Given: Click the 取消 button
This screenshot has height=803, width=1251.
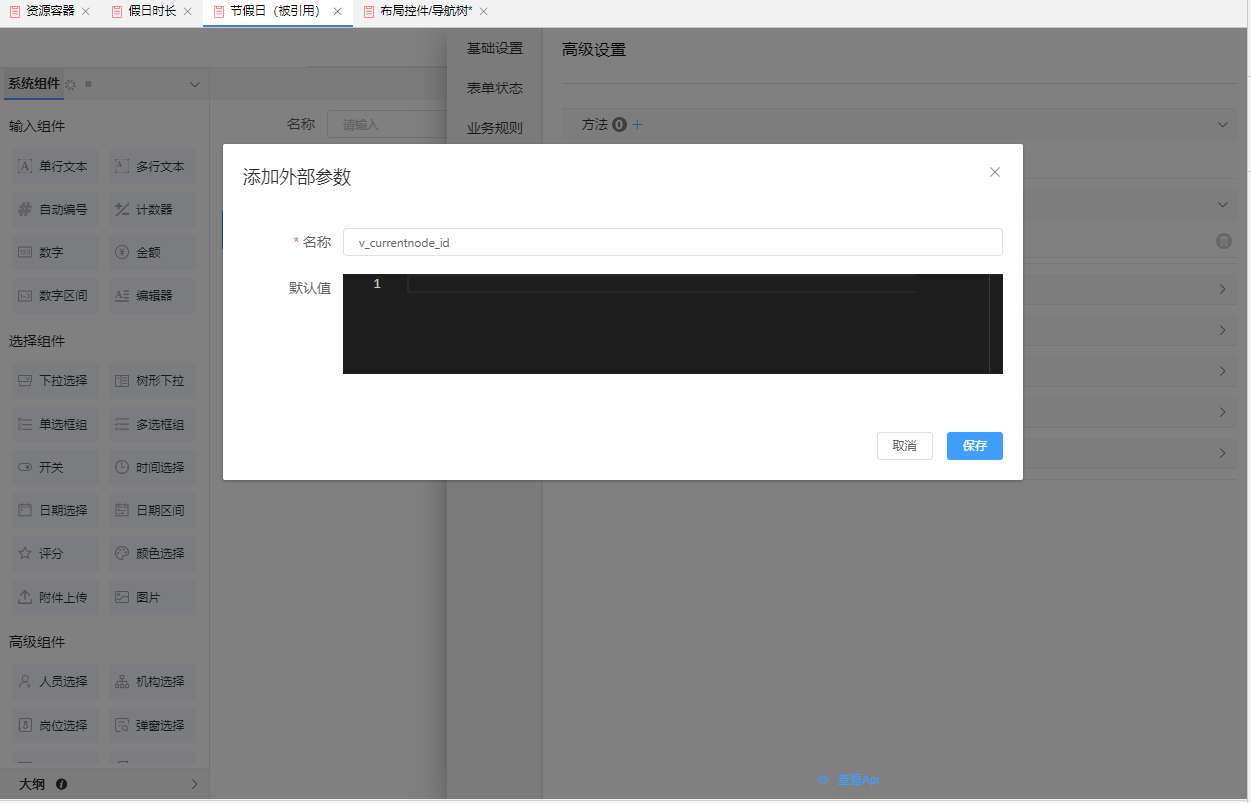Looking at the screenshot, I should [x=904, y=446].
